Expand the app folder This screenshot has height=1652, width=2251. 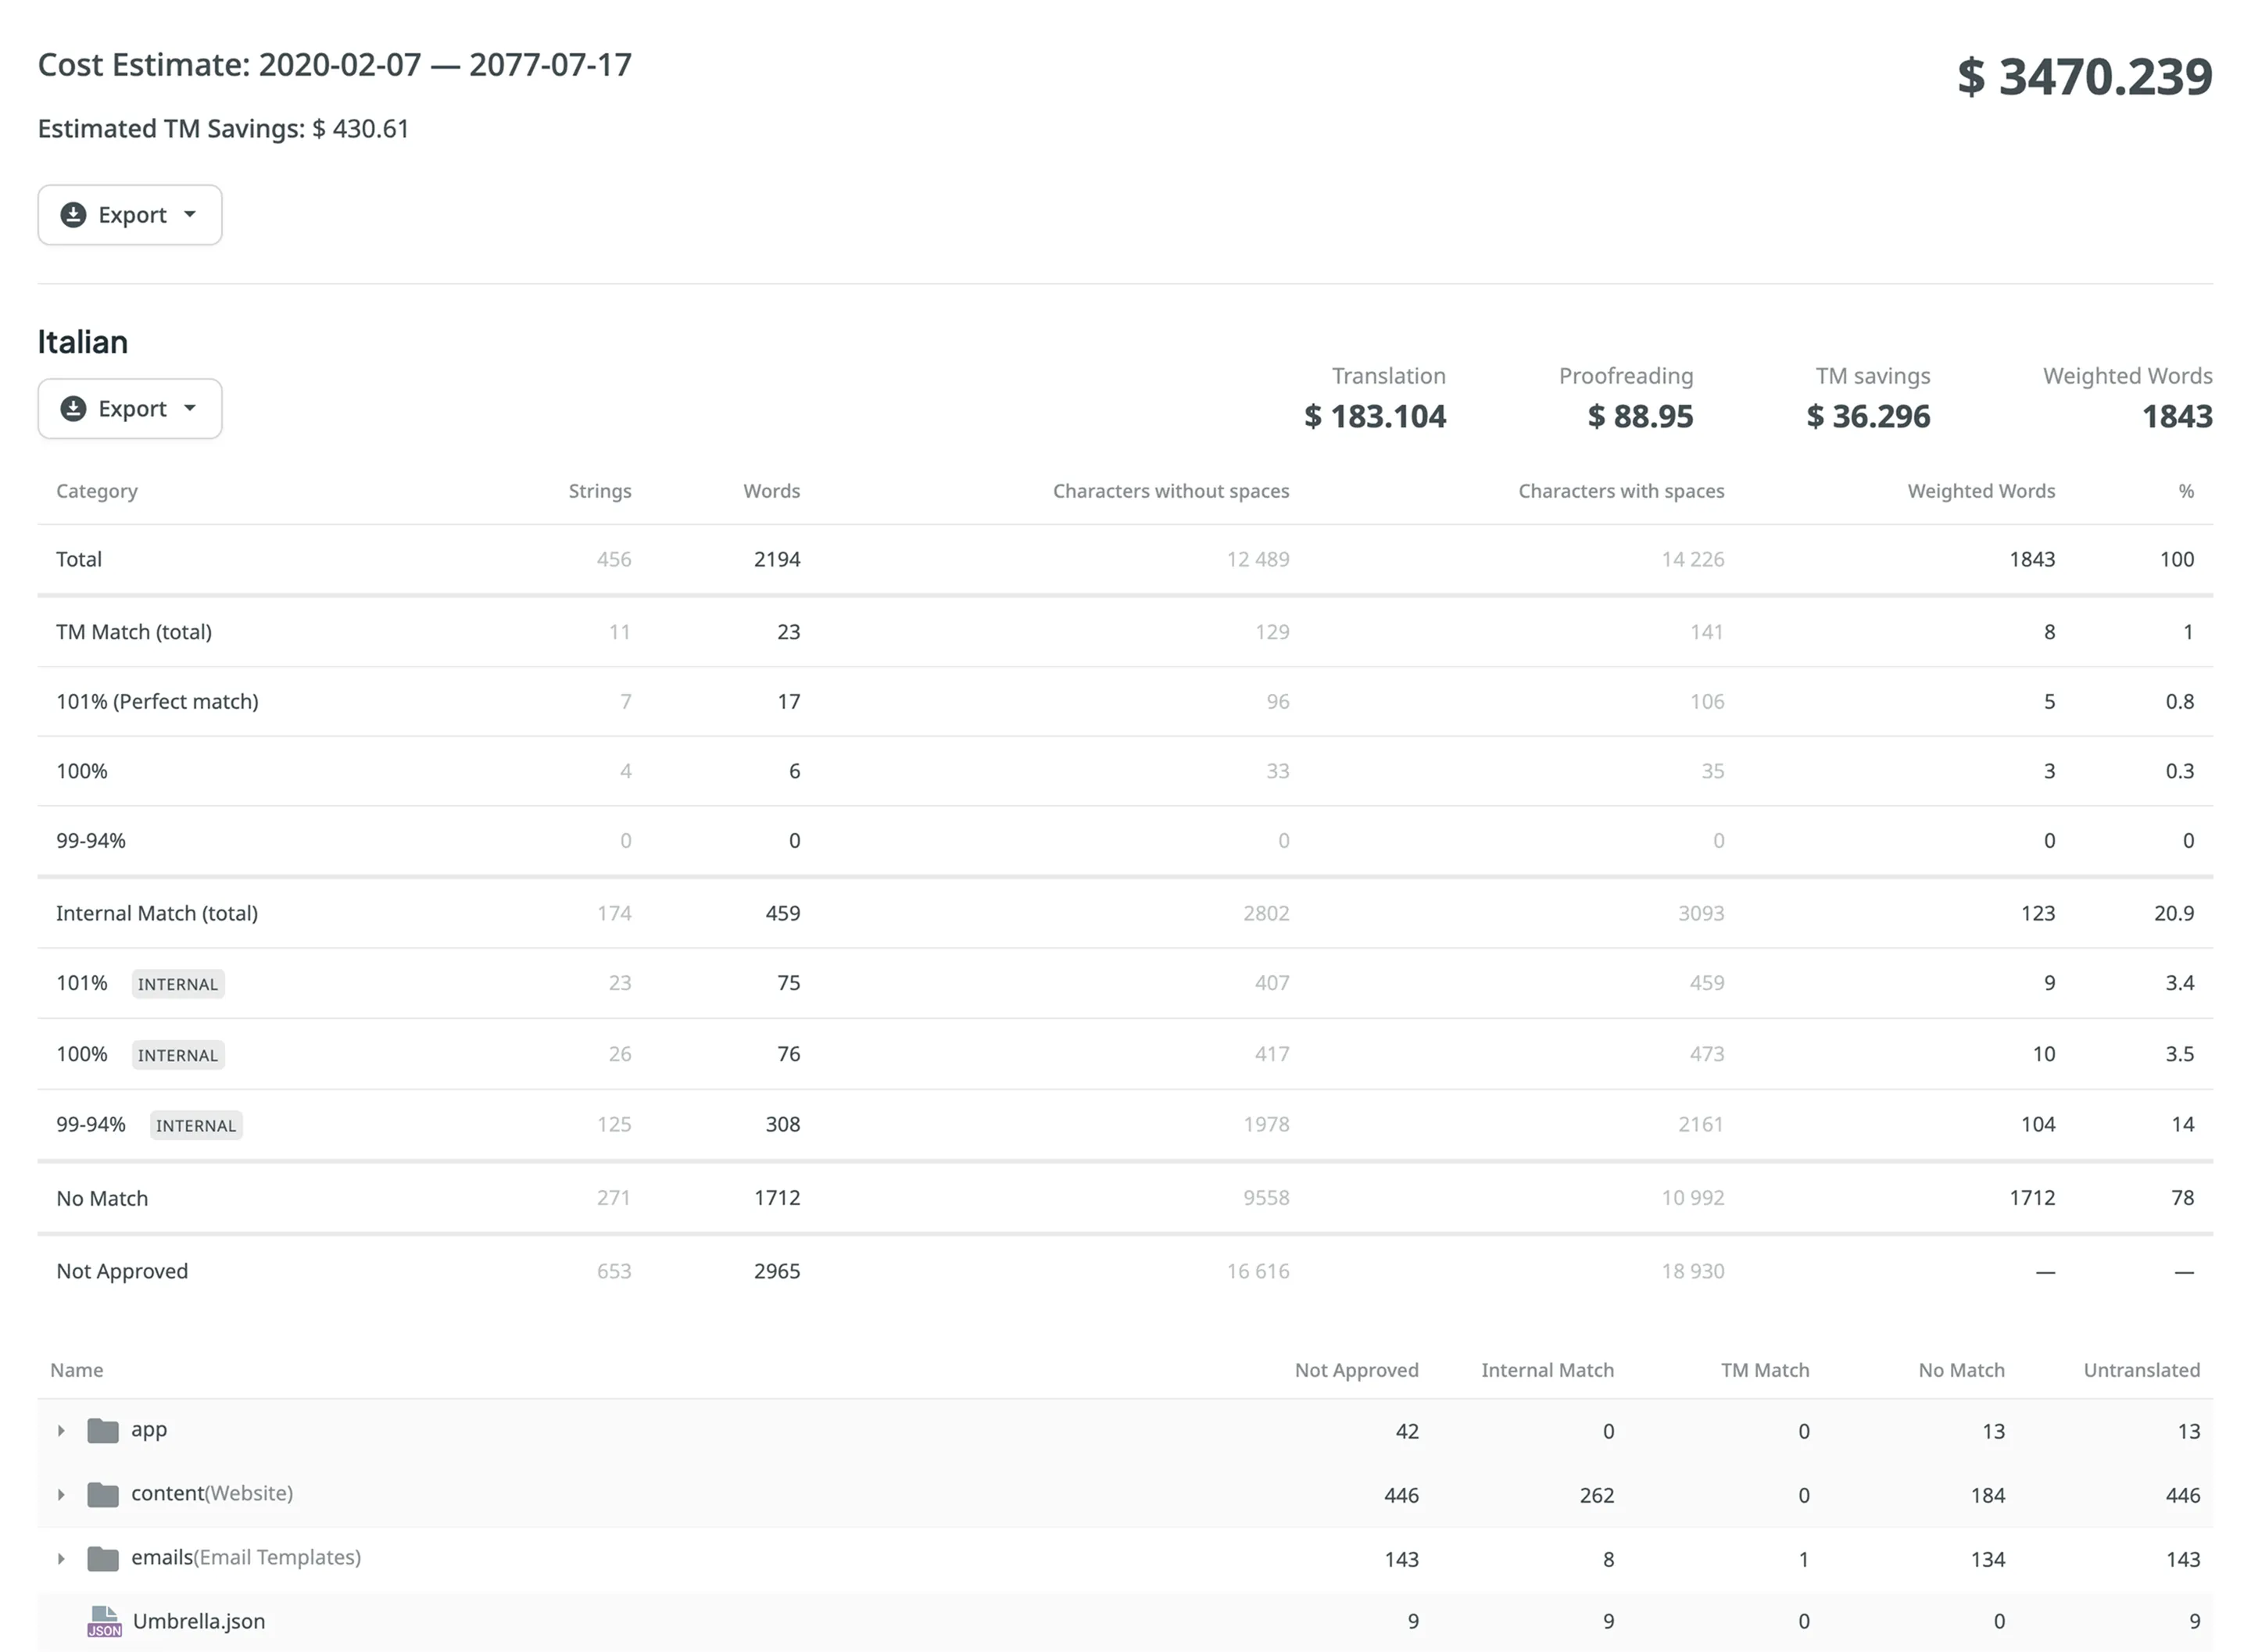pos(61,1430)
